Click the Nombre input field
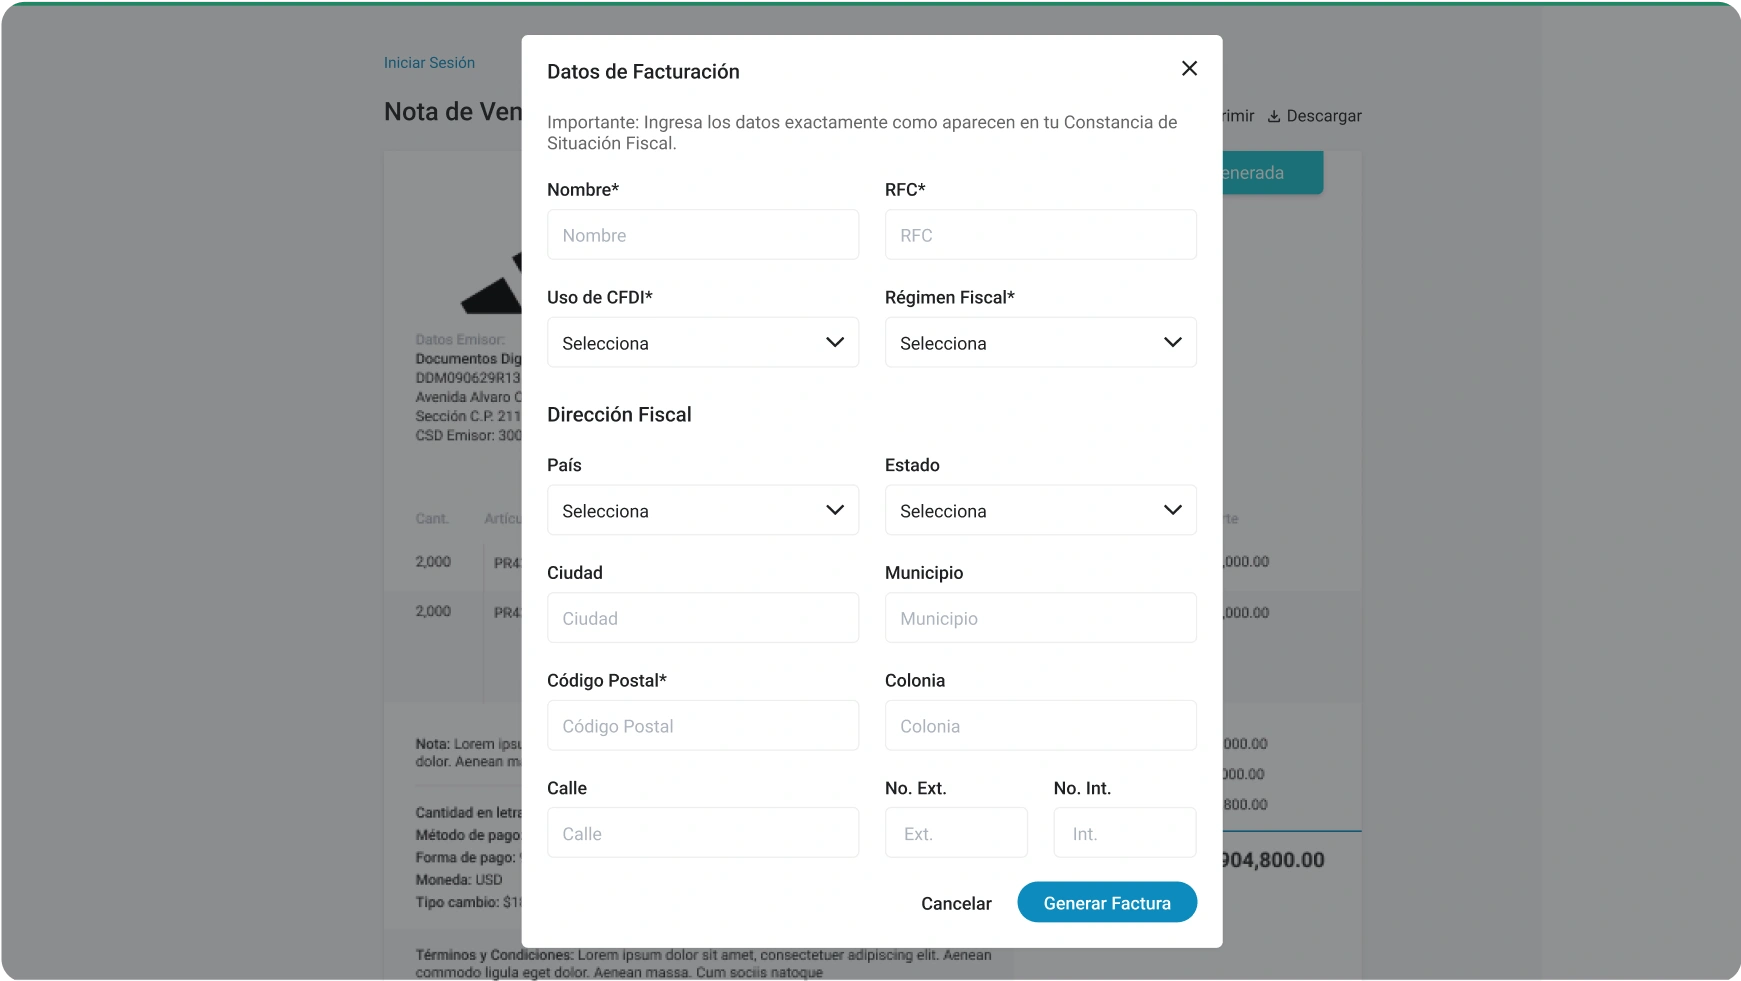 click(x=703, y=235)
